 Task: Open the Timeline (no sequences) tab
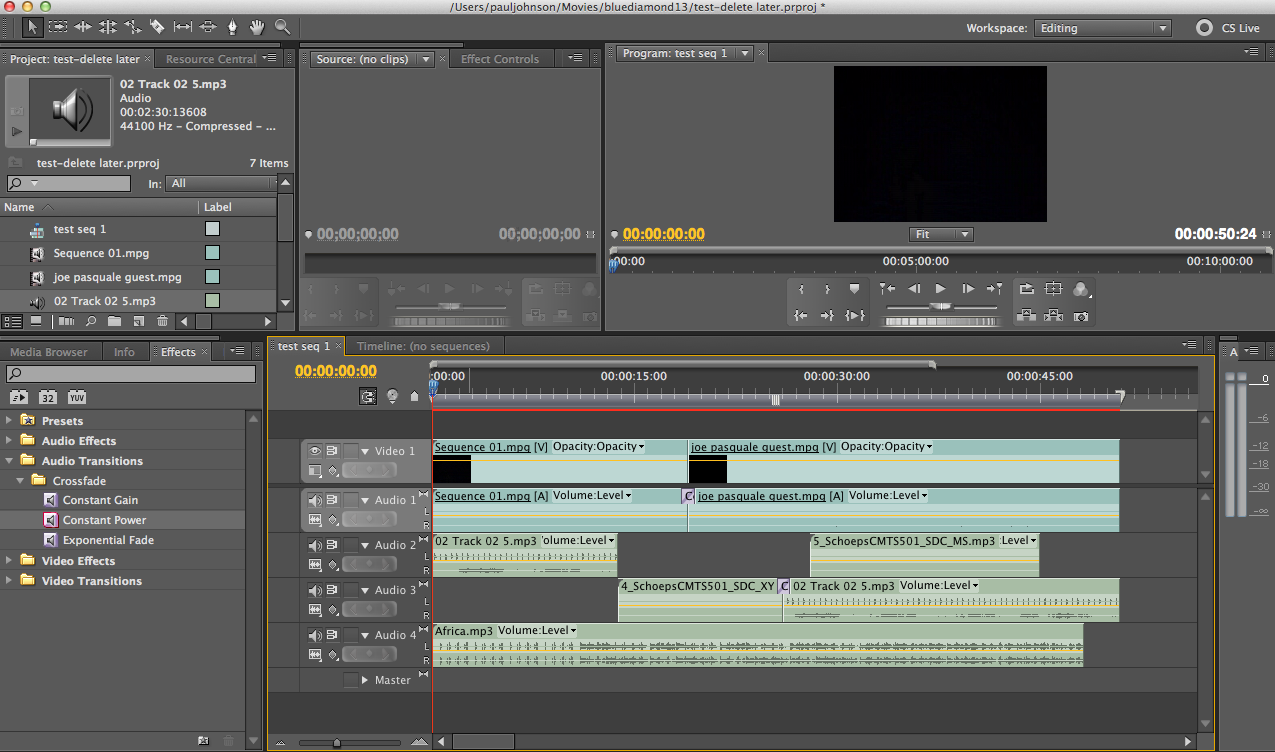[424, 346]
